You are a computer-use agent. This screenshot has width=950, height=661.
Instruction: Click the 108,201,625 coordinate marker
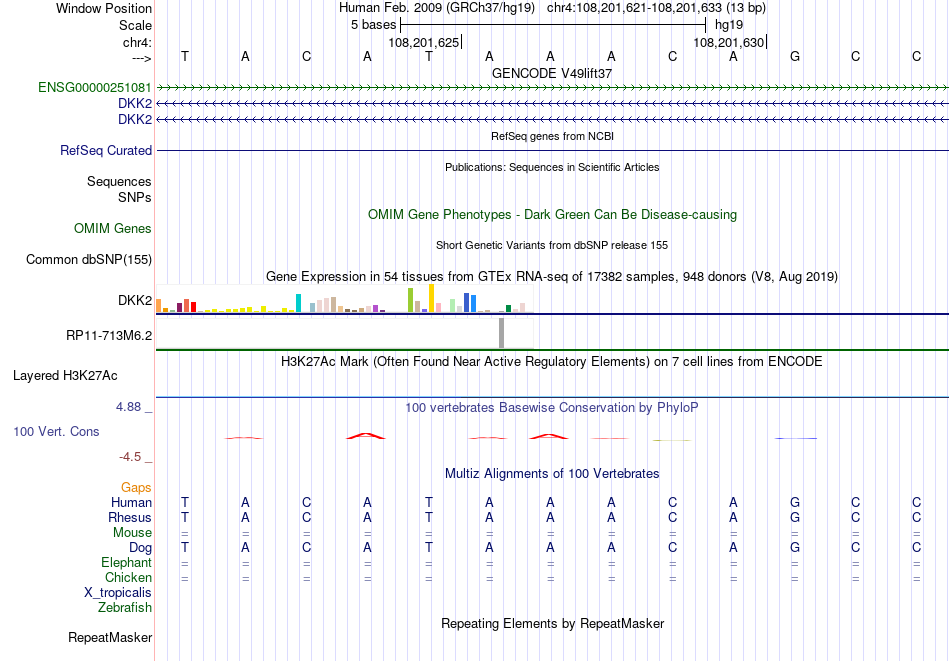coord(424,42)
